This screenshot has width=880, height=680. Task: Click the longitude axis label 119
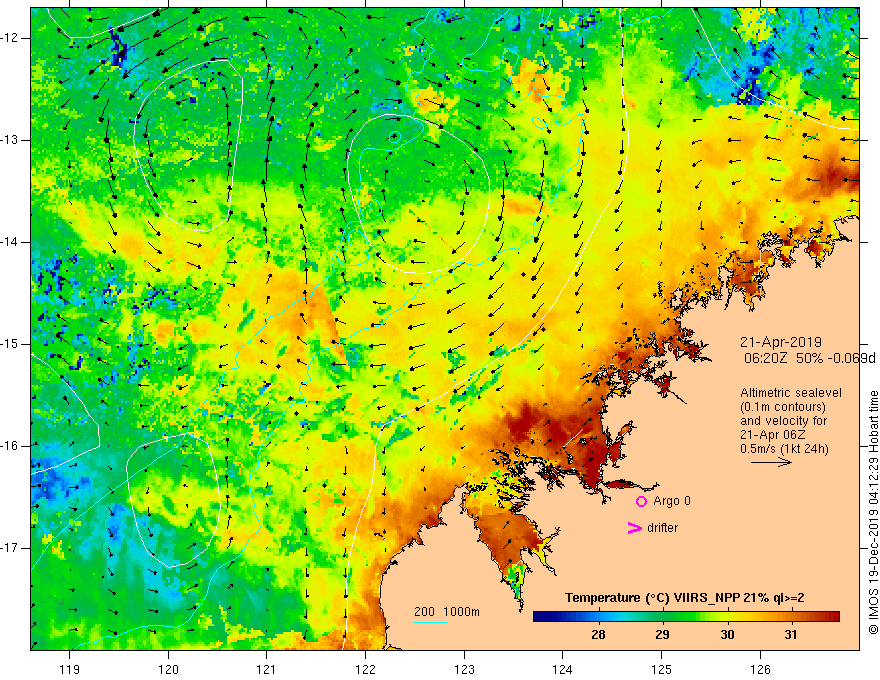pos(70,669)
